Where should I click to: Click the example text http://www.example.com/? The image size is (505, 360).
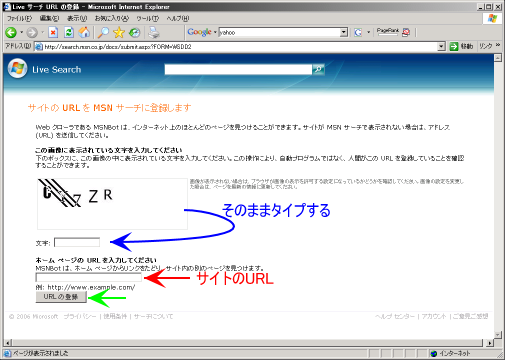[91, 287]
